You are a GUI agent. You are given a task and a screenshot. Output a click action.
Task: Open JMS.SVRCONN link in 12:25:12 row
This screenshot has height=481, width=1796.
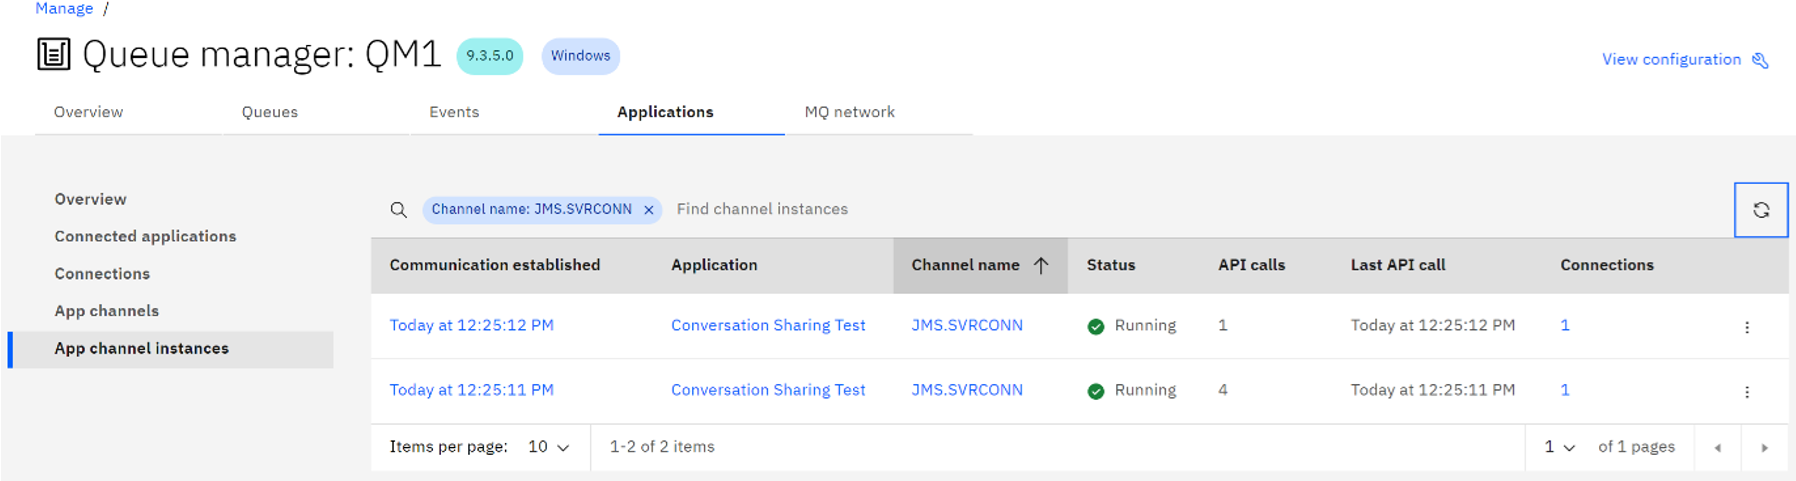tap(967, 325)
